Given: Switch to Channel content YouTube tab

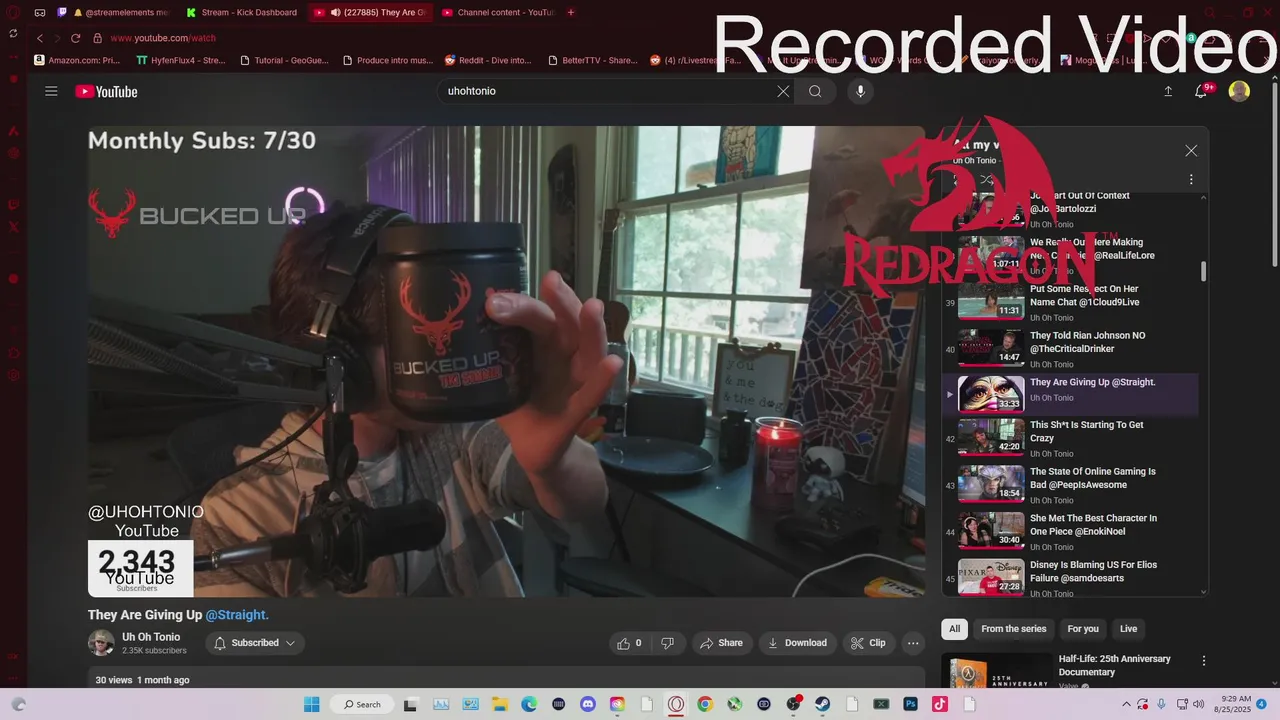Looking at the screenshot, I should (x=498, y=12).
